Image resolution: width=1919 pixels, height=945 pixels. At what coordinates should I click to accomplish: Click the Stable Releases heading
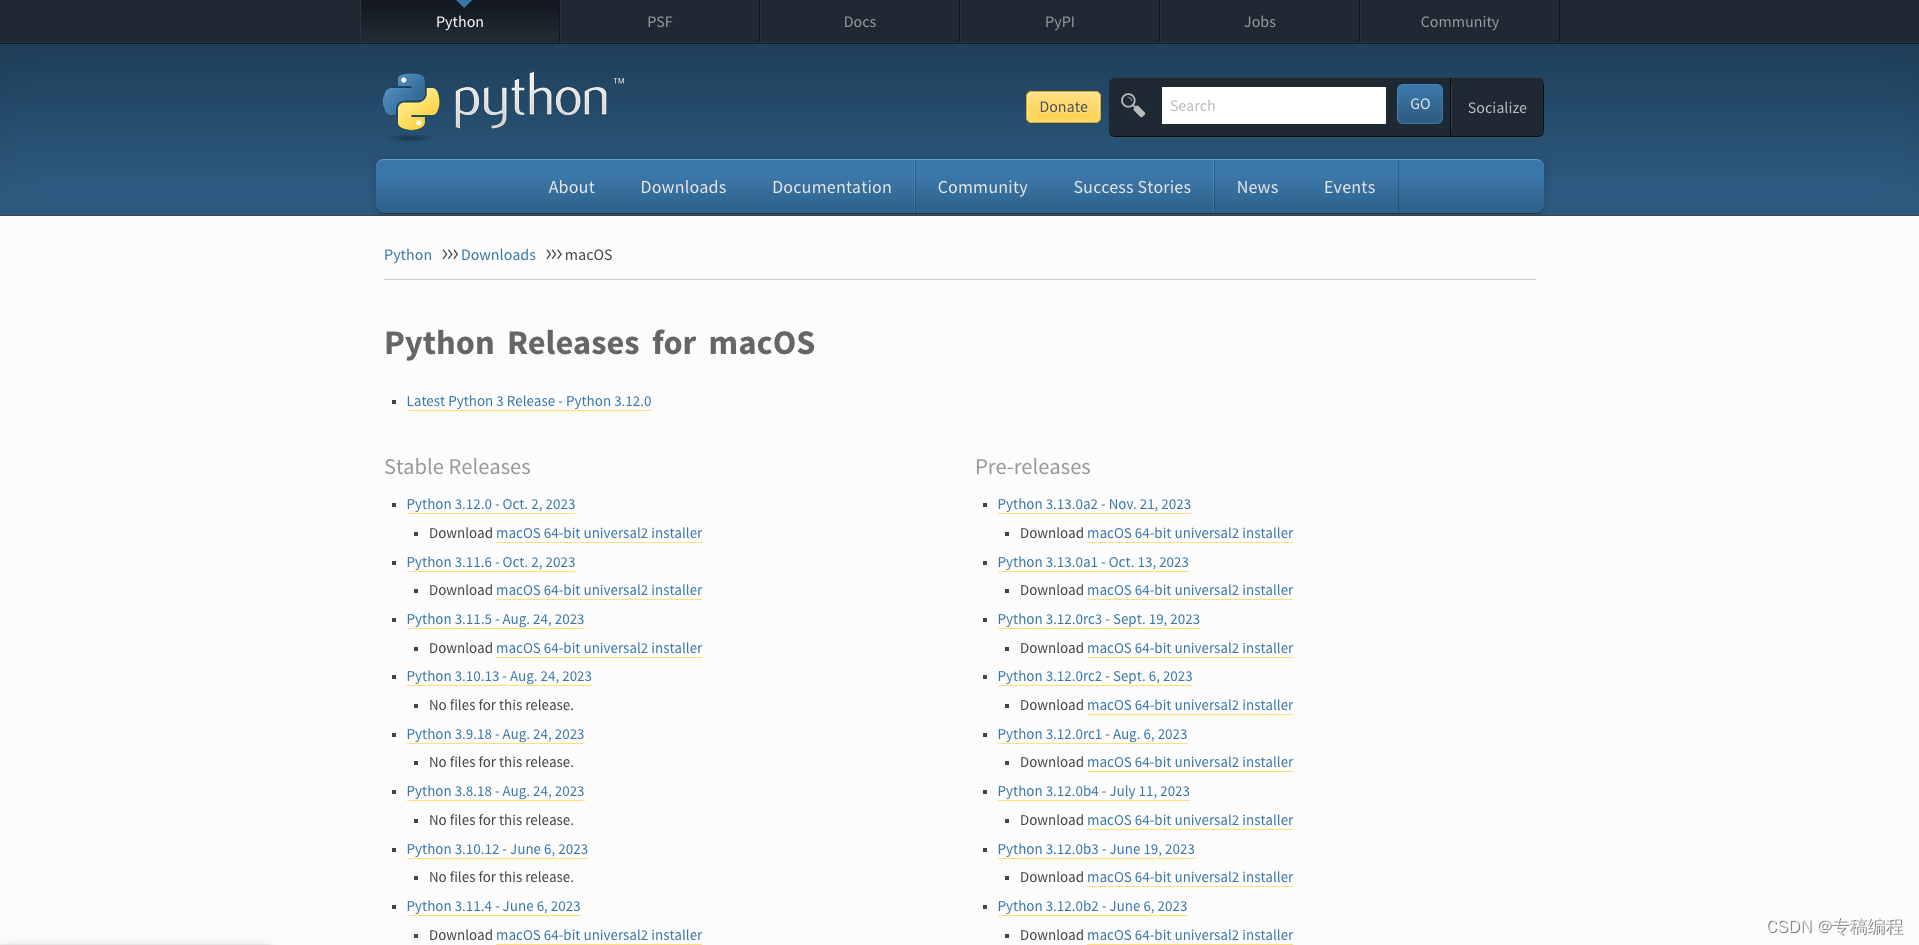(457, 467)
